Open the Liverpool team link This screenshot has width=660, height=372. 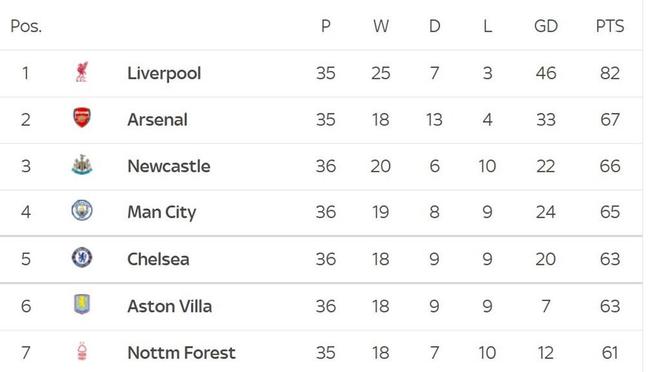(164, 74)
